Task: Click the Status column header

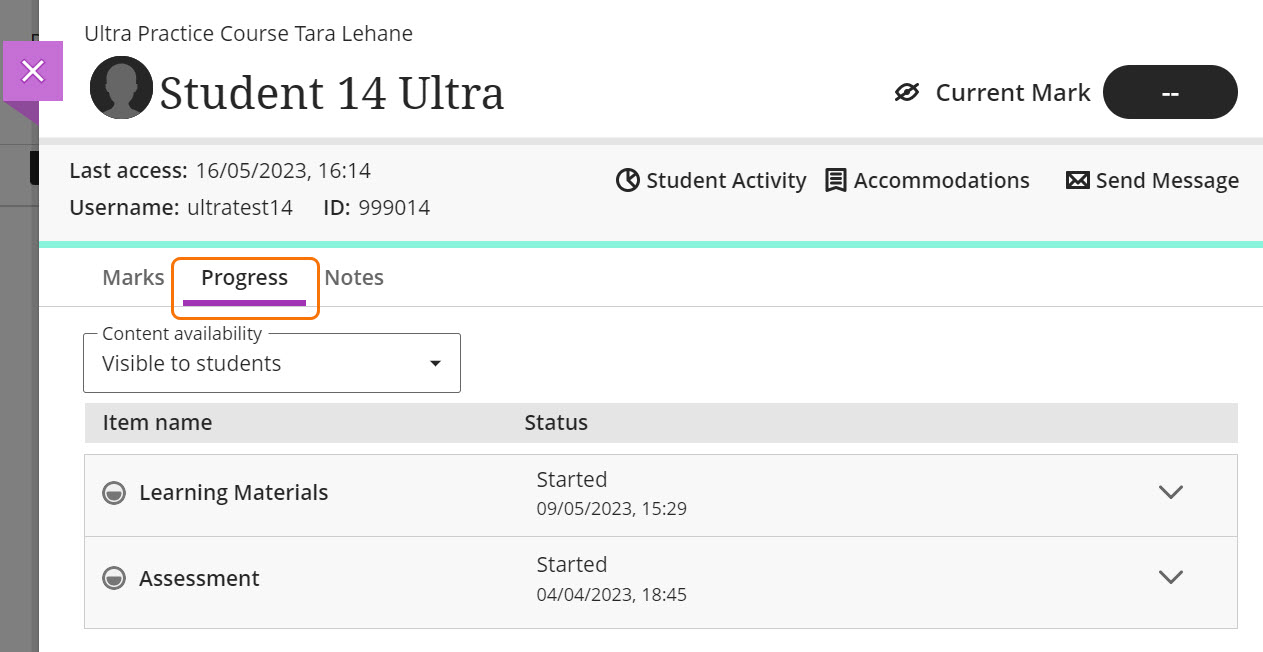Action: tap(556, 423)
